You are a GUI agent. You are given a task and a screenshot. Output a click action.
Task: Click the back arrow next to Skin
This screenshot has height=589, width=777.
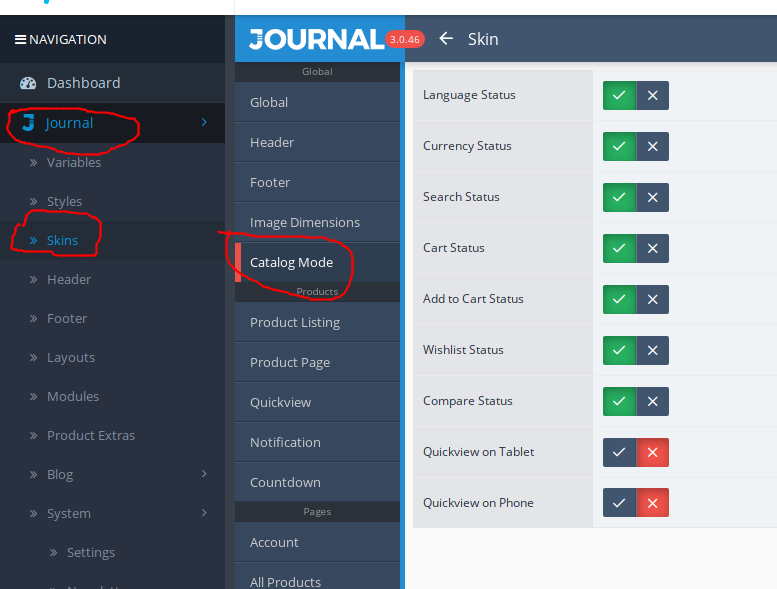pos(446,39)
